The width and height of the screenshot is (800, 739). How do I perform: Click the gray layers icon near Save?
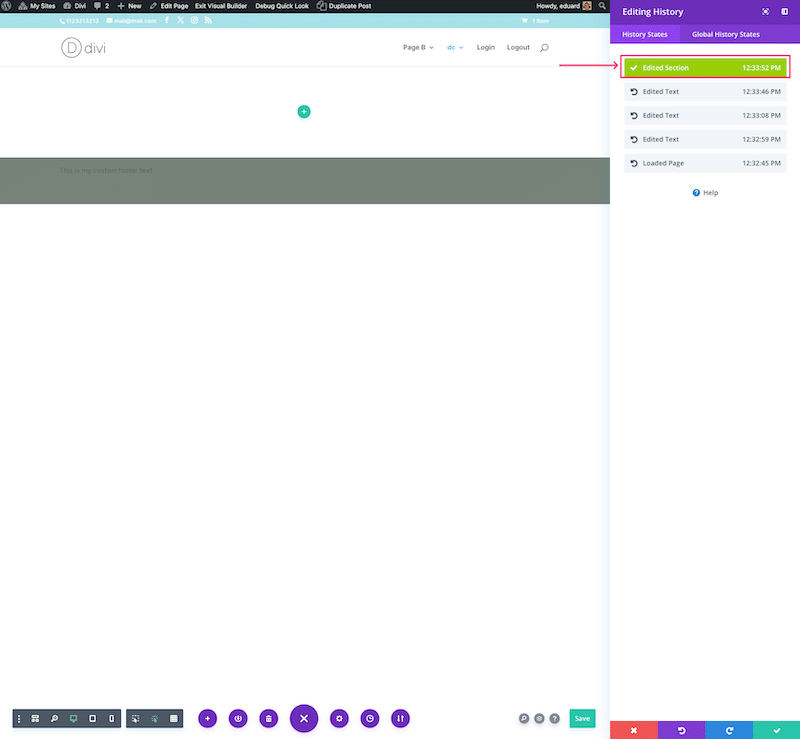pyautogui.click(x=539, y=719)
